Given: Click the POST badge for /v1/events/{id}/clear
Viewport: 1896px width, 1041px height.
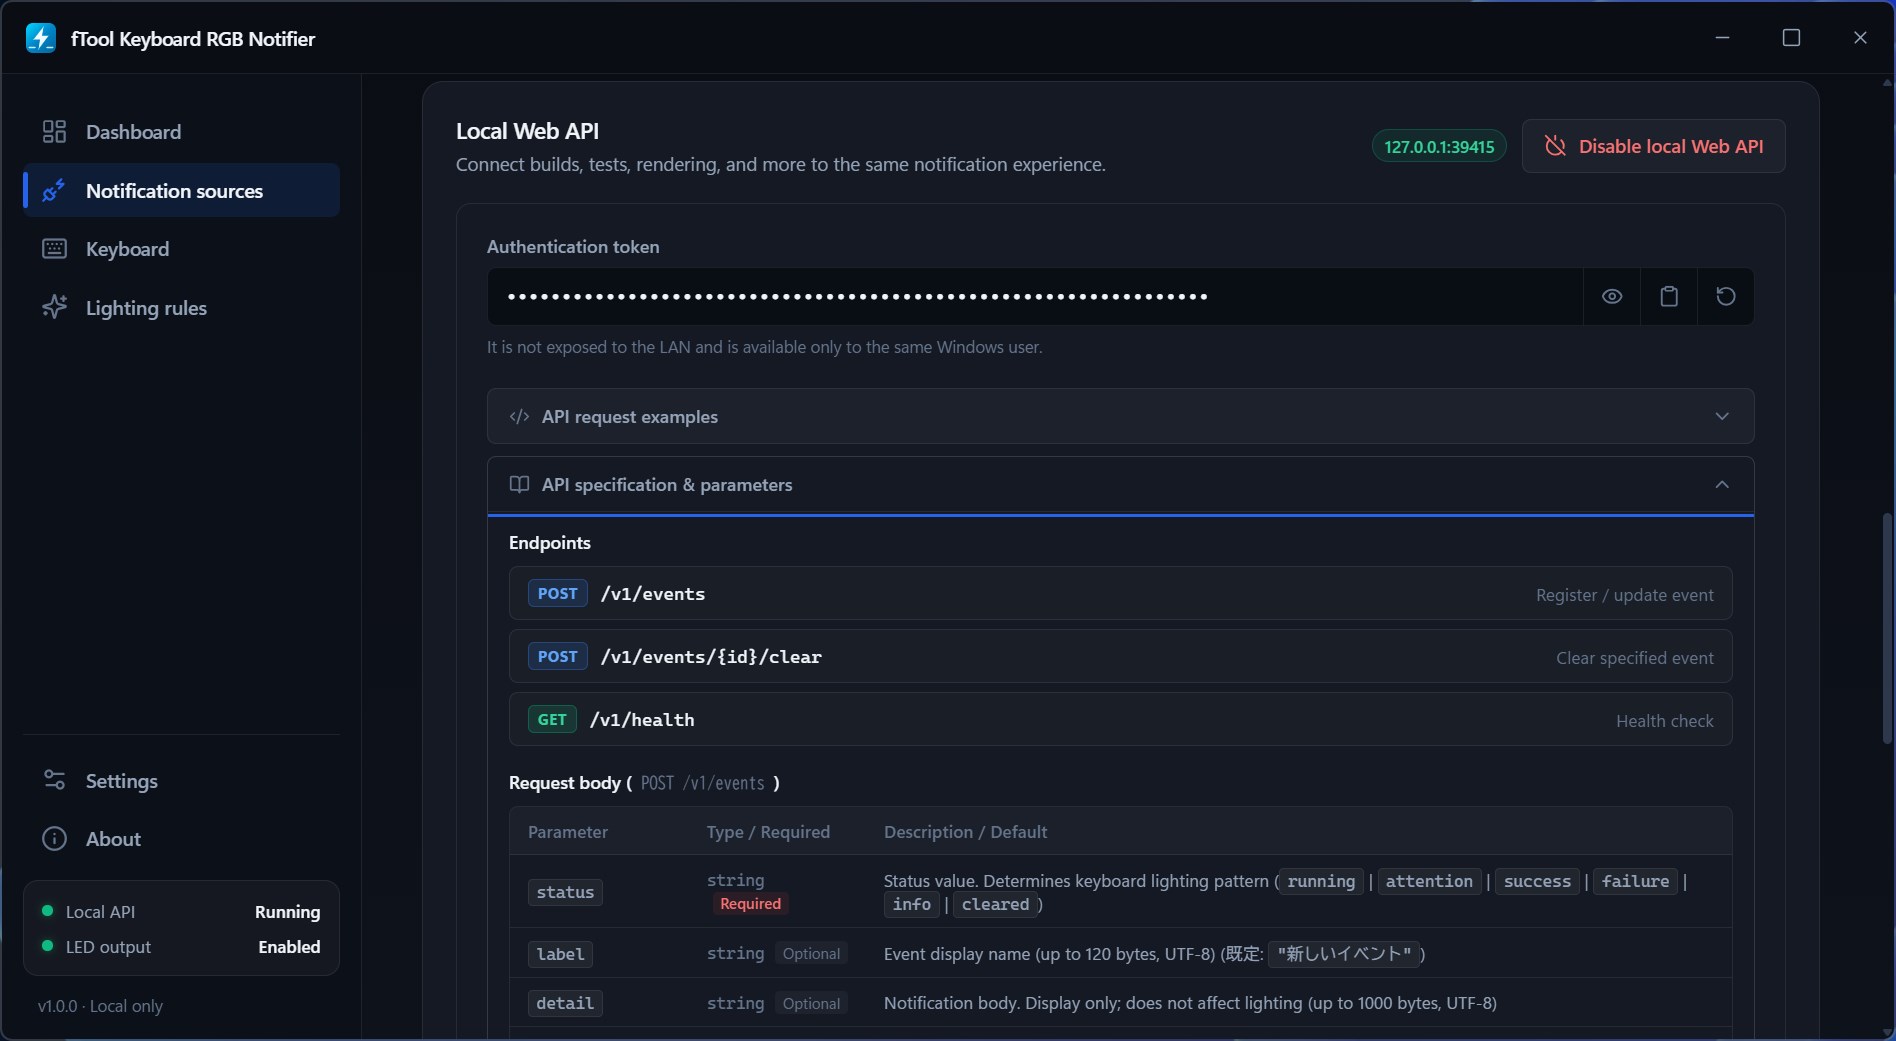Looking at the screenshot, I should click(557, 657).
